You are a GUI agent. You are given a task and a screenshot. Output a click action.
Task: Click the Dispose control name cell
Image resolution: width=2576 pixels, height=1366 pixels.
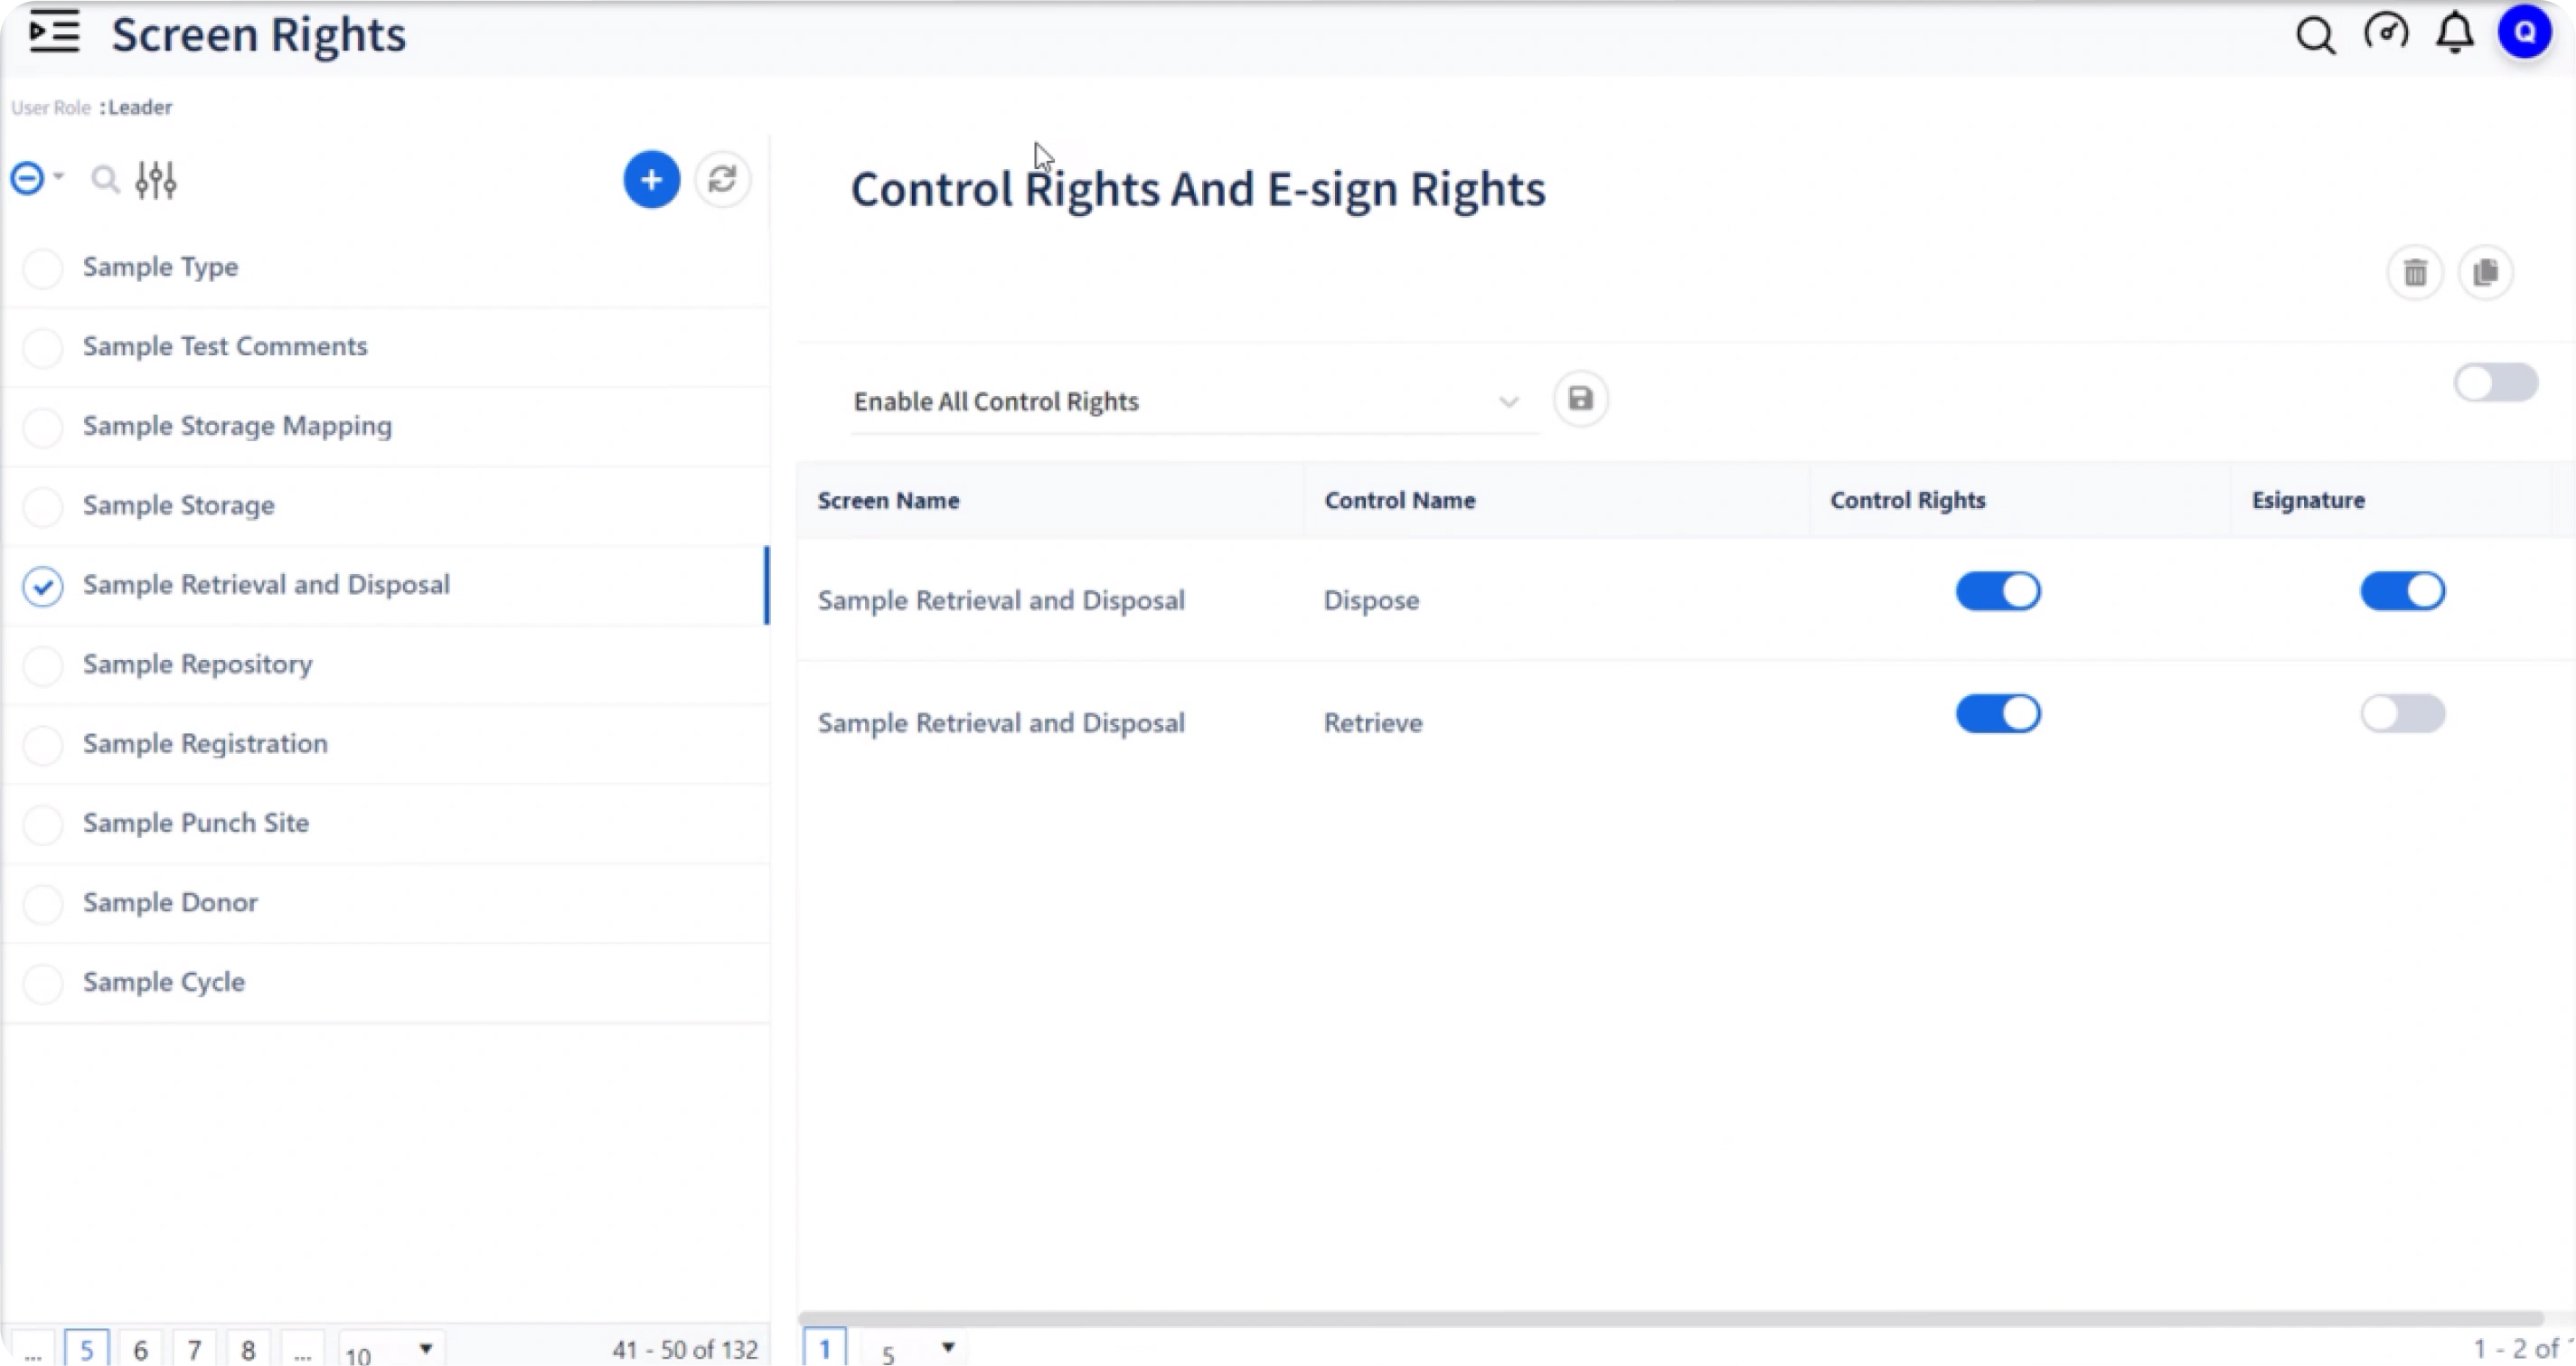(1371, 600)
